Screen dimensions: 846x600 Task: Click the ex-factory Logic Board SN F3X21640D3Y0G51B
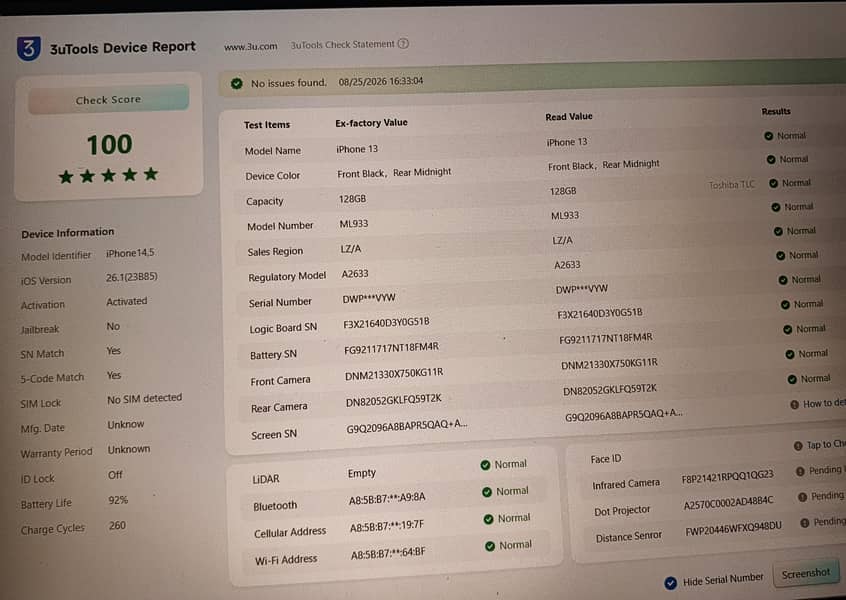tap(386, 323)
